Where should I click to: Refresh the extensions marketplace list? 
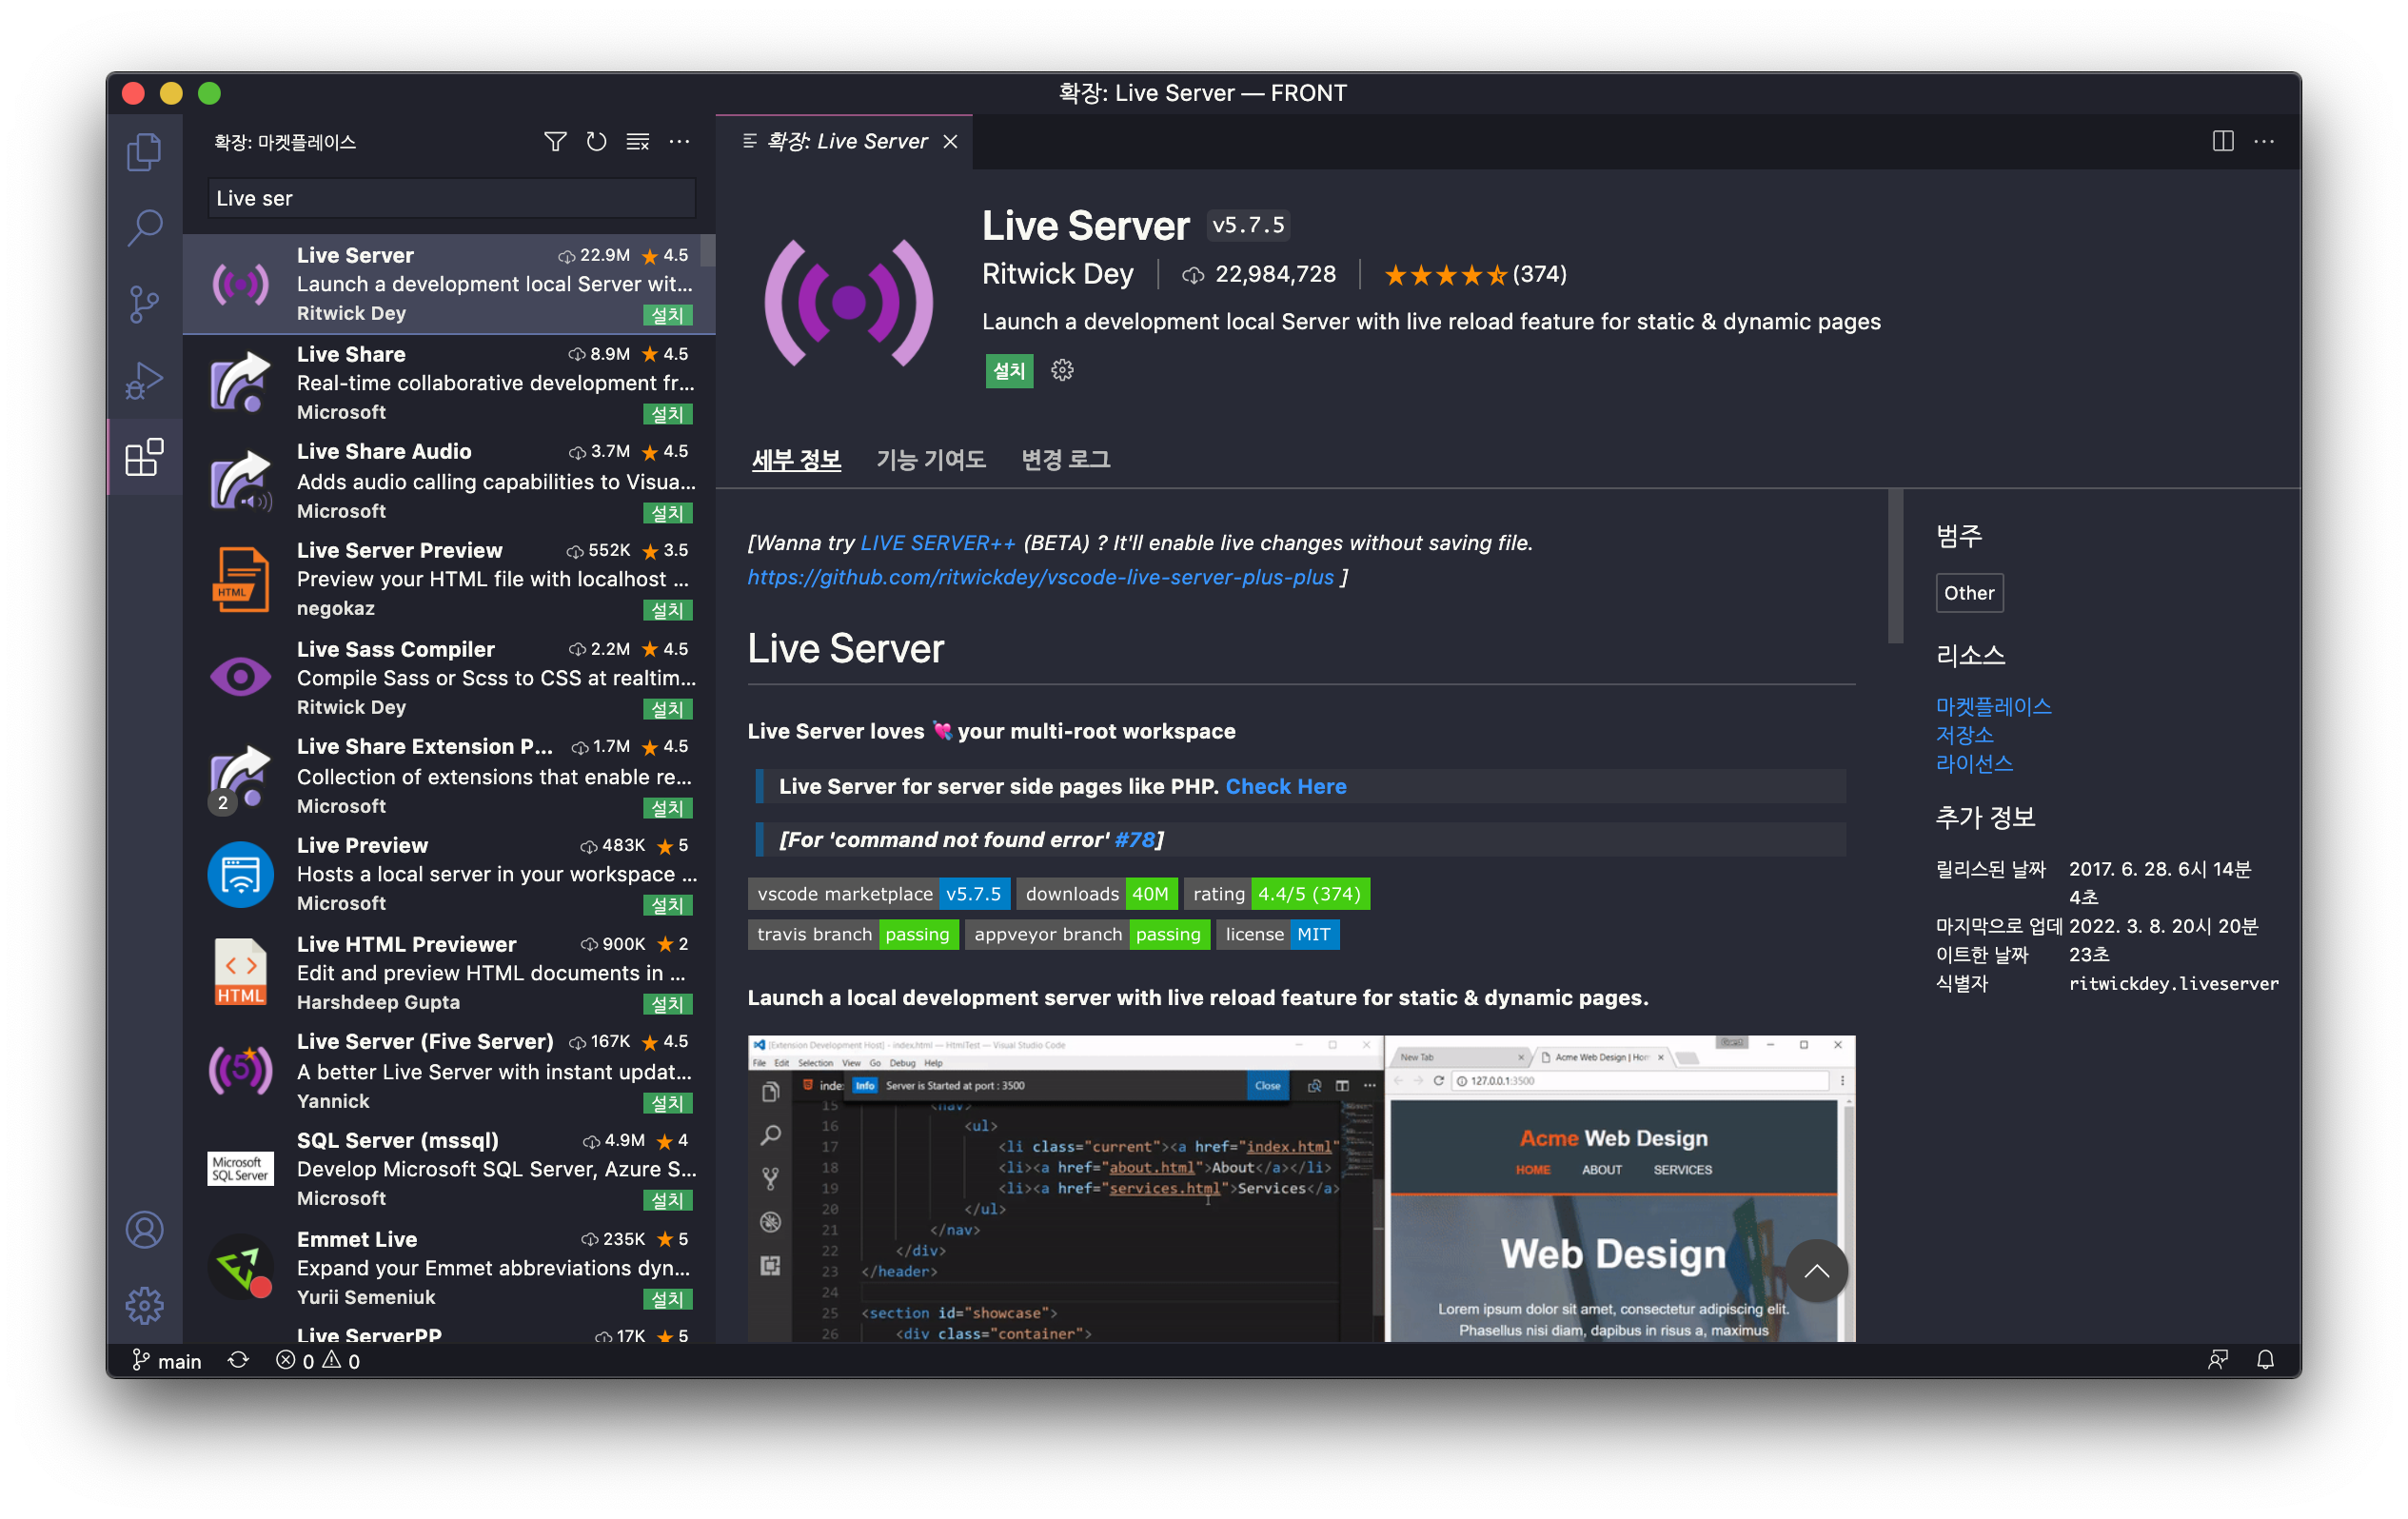(x=596, y=141)
